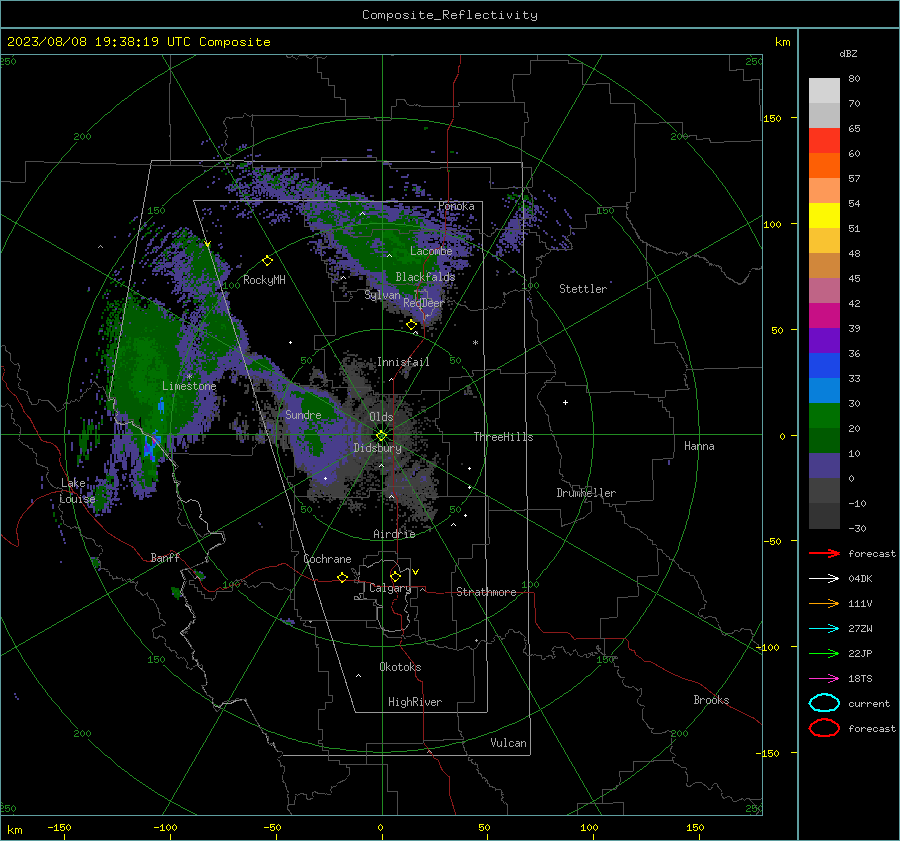Click the purple swatch between 39 and 36 dBZ
This screenshot has height=841, width=900.
coord(824,341)
